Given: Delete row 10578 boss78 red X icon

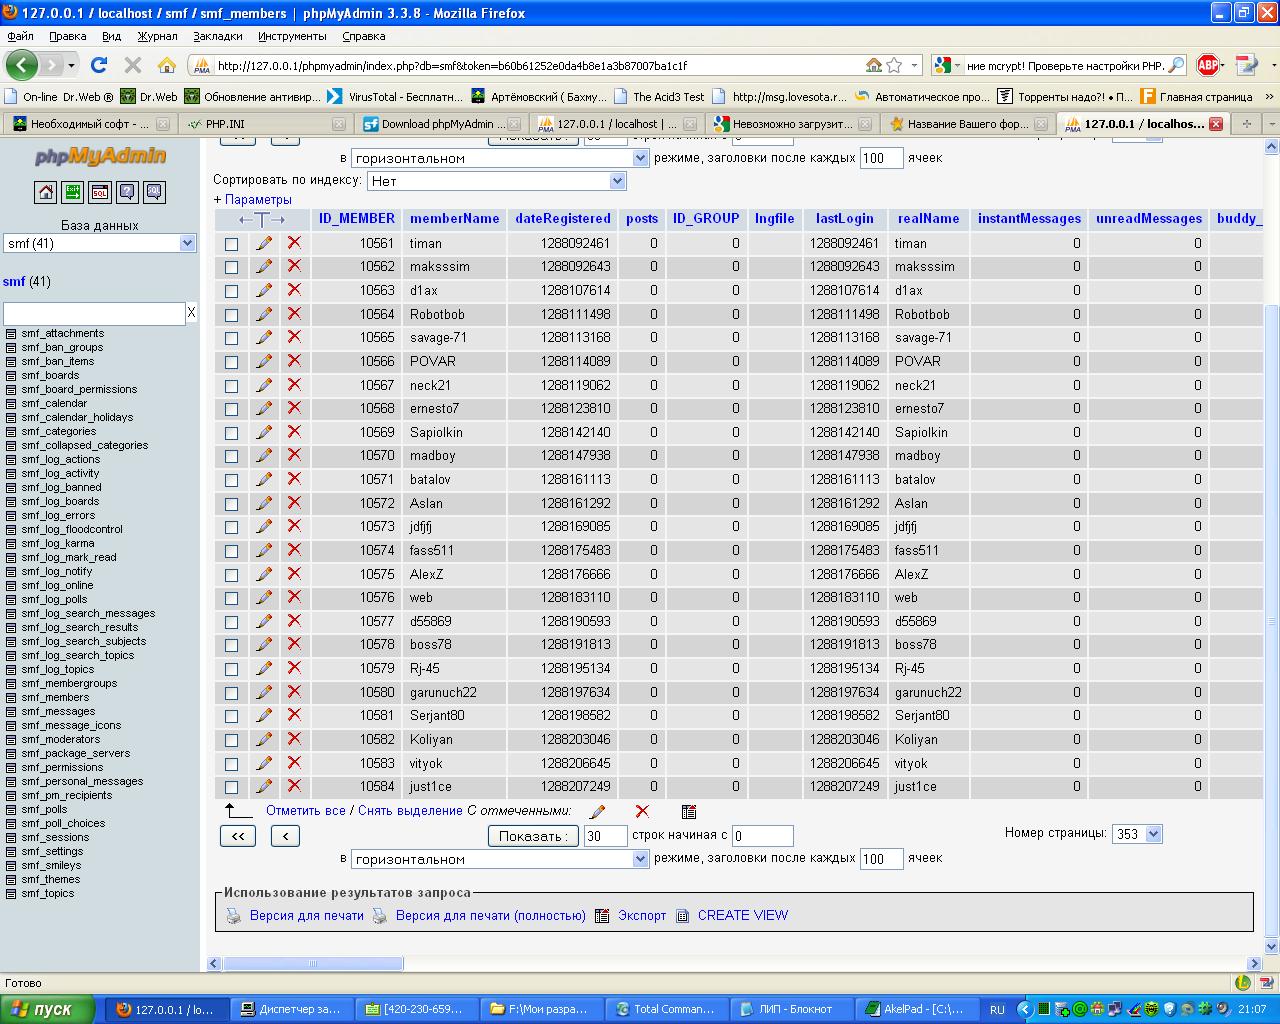Looking at the screenshot, I should (x=294, y=644).
